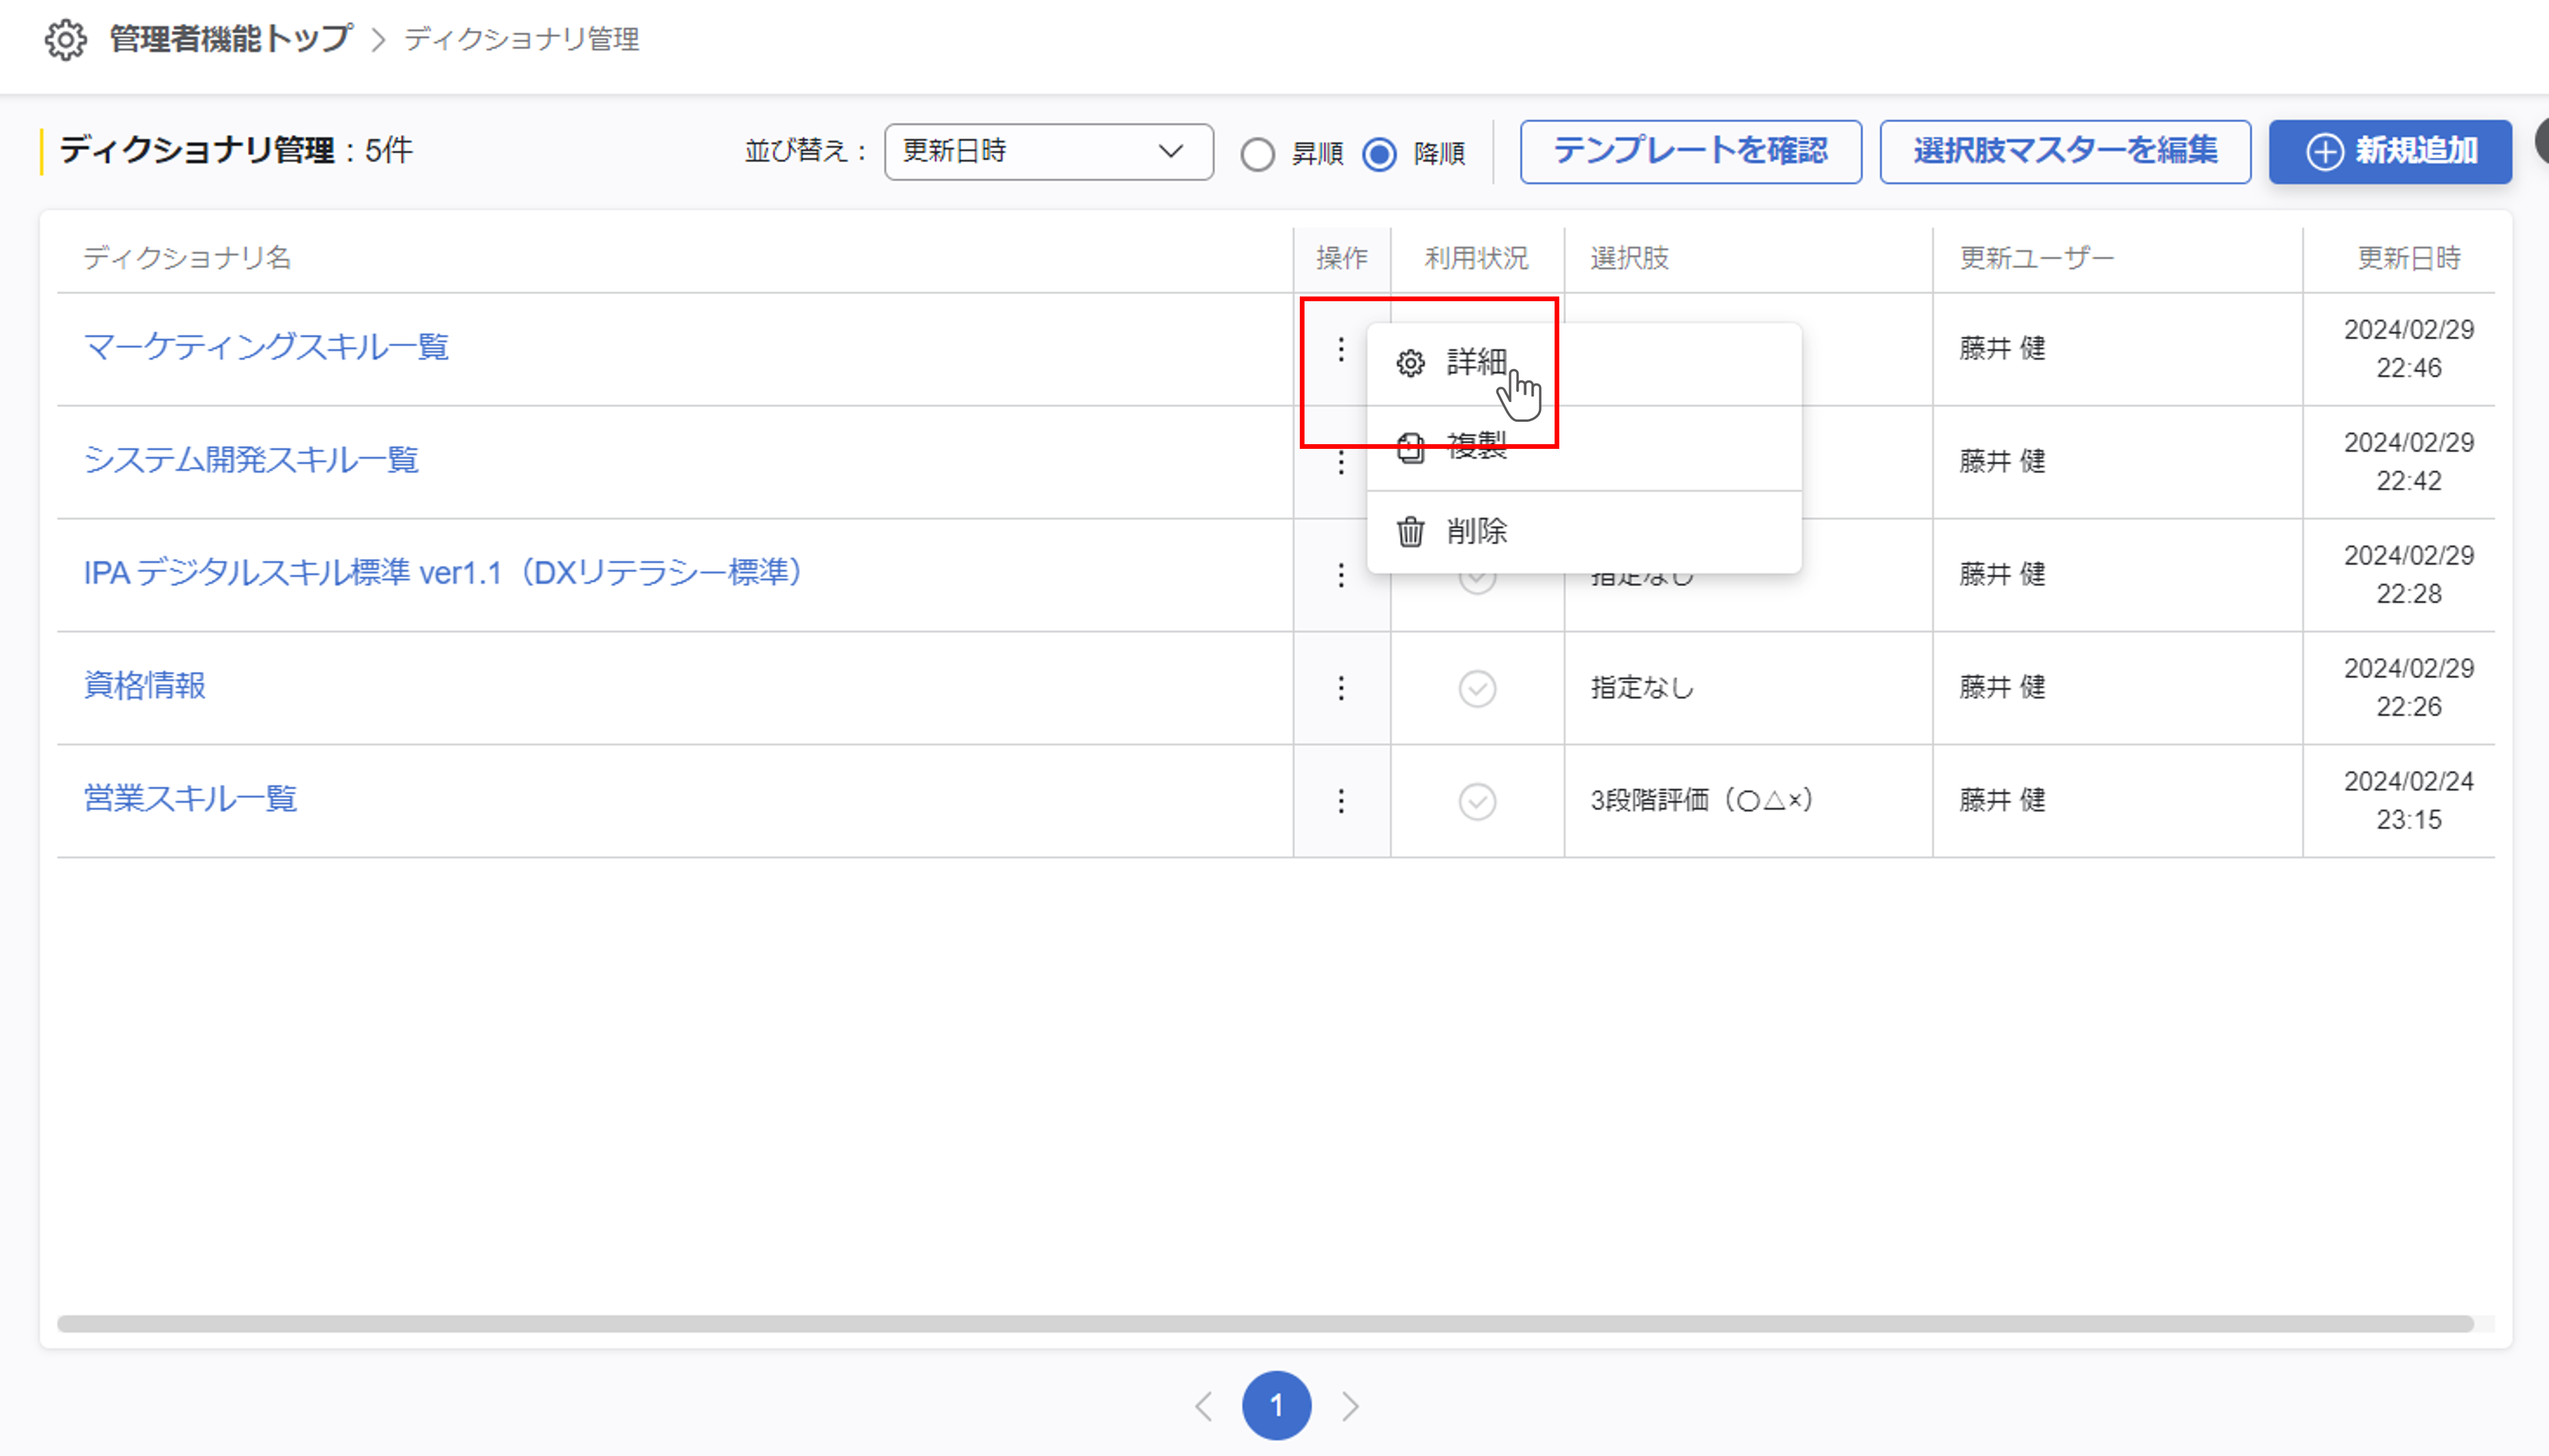Click the horizontal scrollbar below the table
The width and height of the screenshot is (2549, 1456).
(x=1265, y=1324)
